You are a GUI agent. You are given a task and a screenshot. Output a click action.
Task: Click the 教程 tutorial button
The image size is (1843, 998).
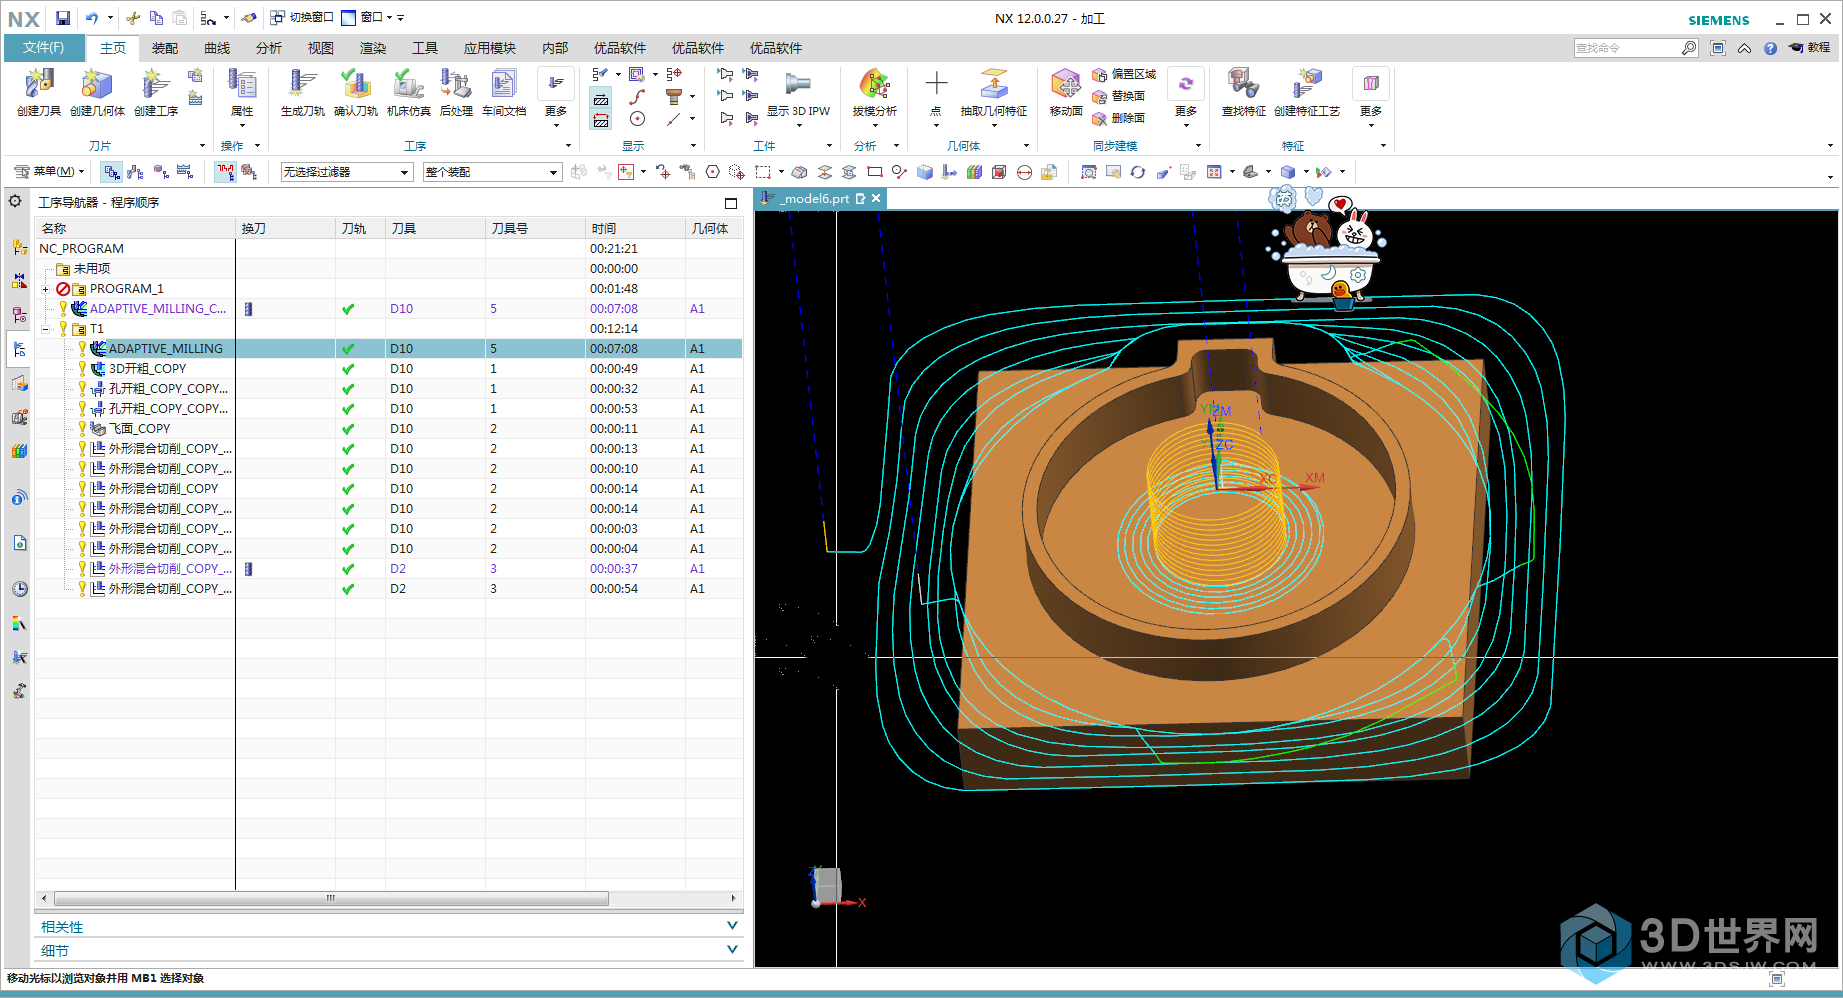1810,48
